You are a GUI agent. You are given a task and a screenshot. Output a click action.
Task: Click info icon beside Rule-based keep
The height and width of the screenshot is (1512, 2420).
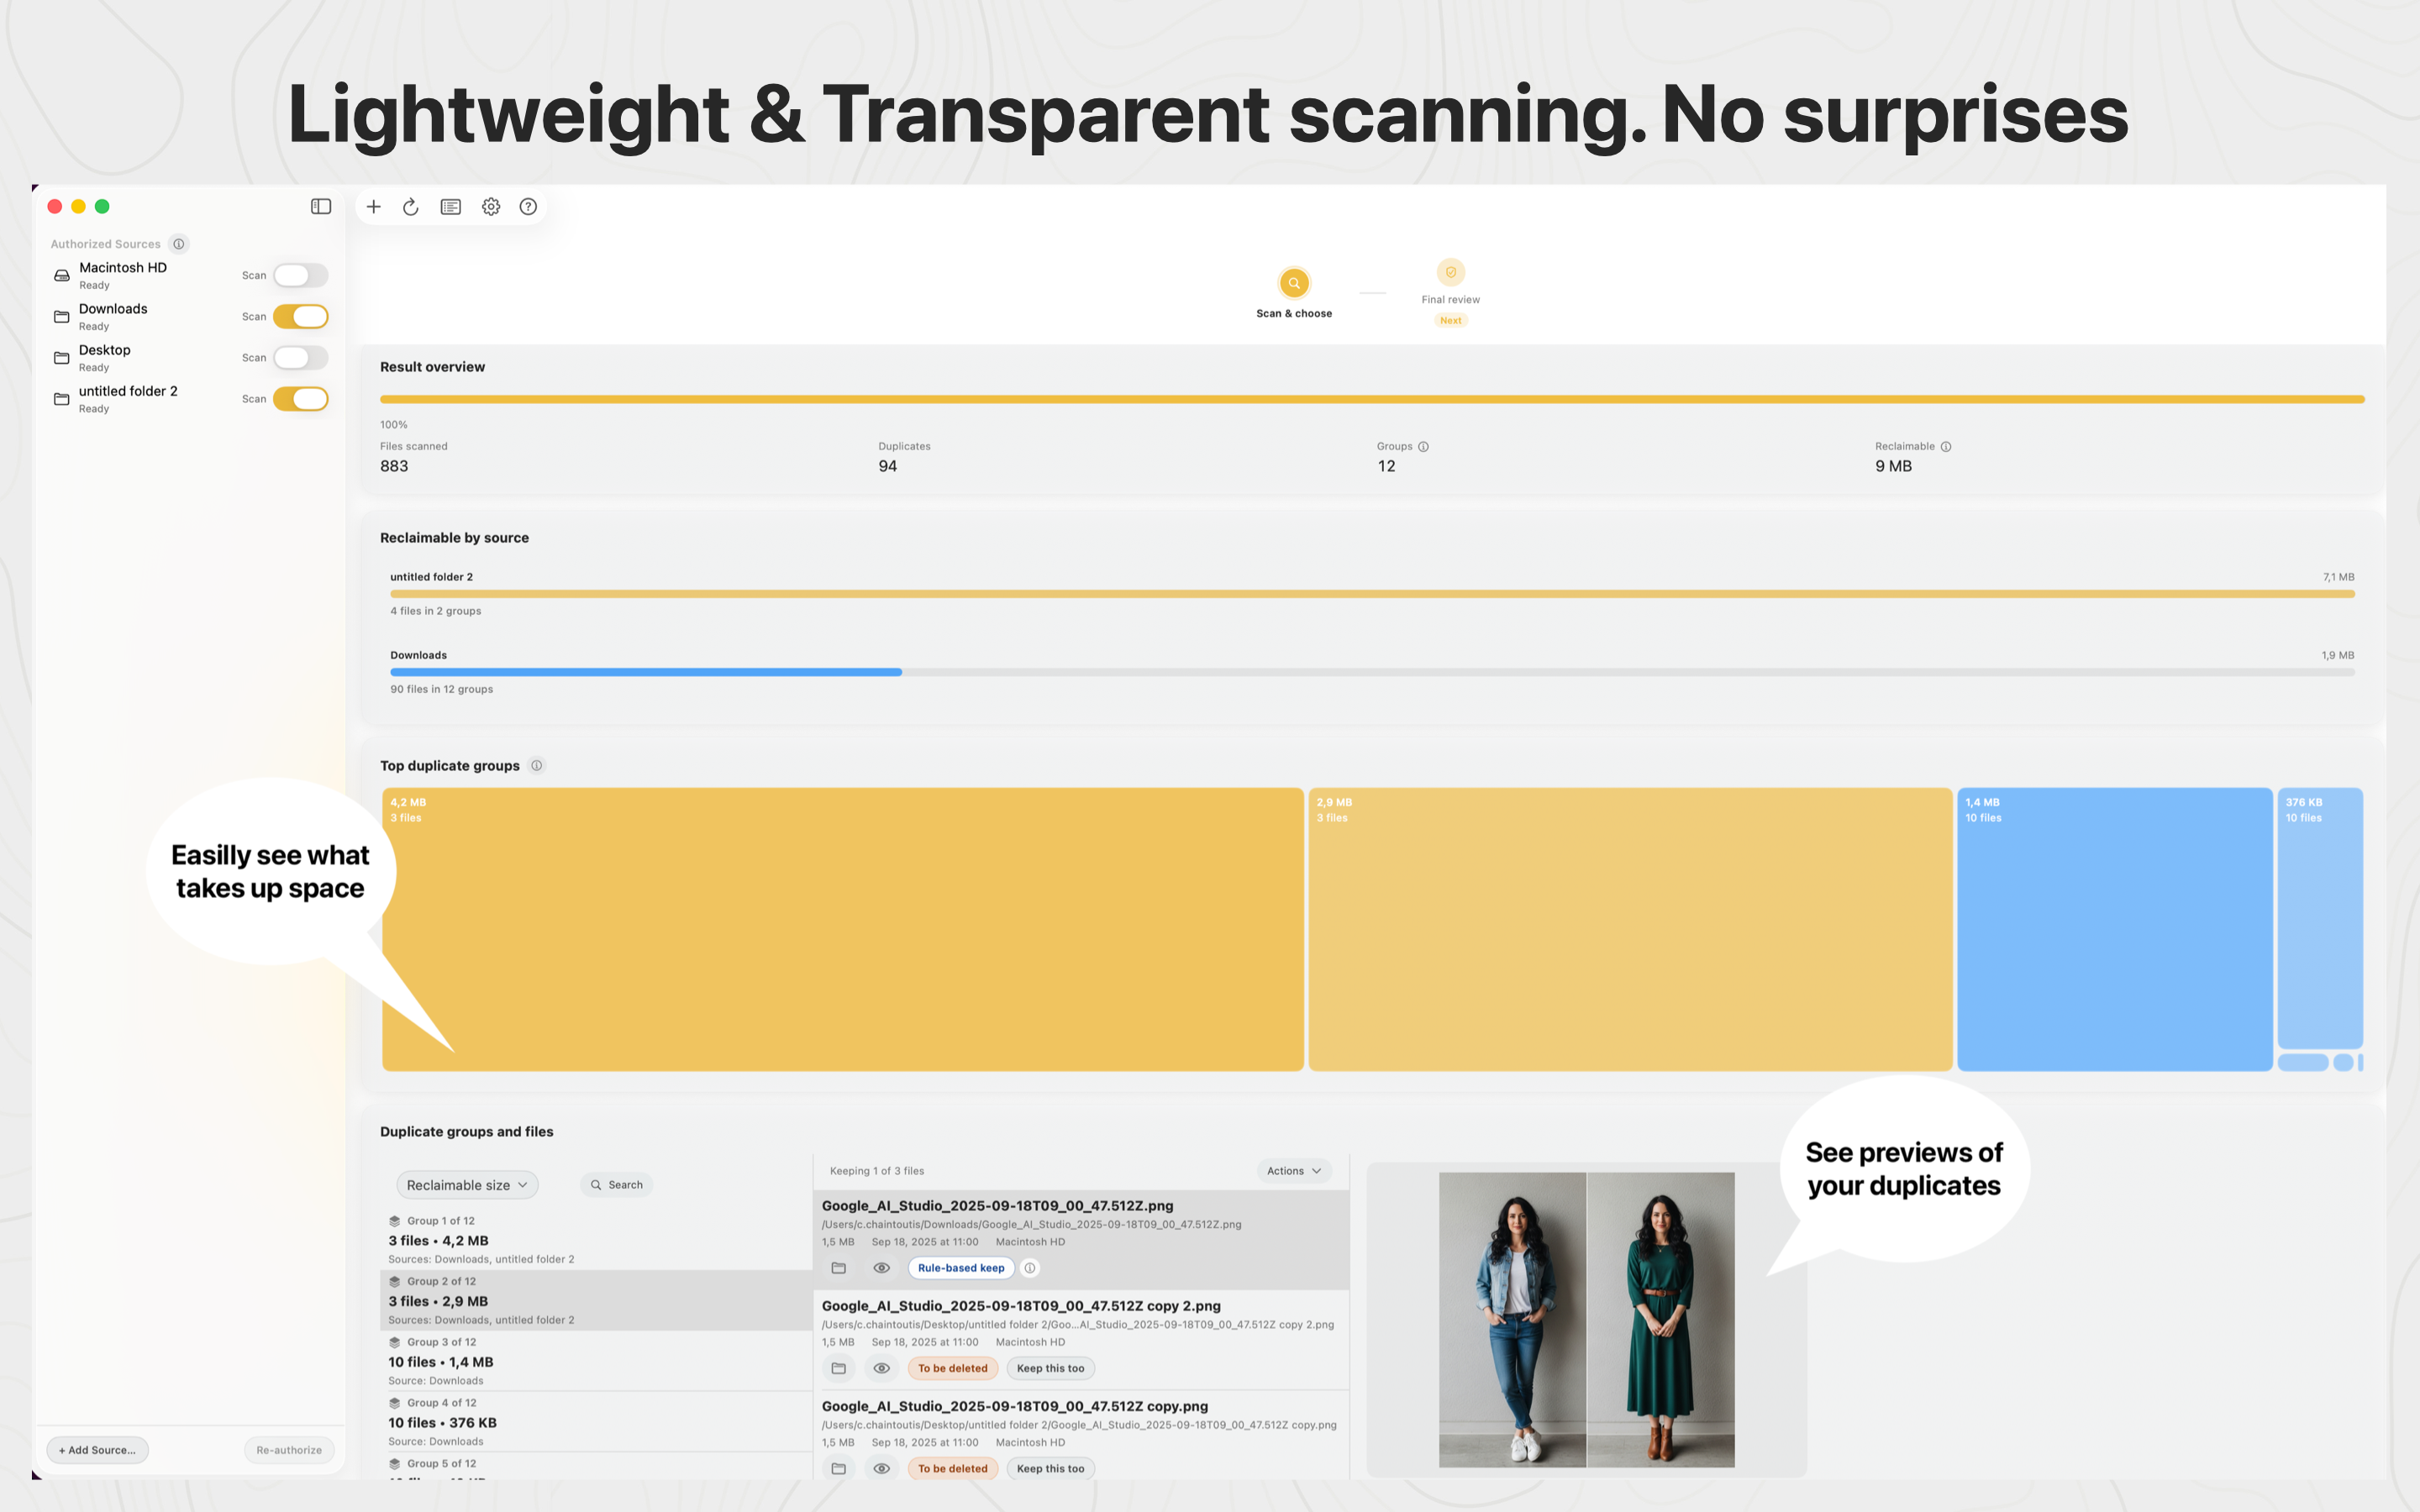[x=1030, y=1268]
